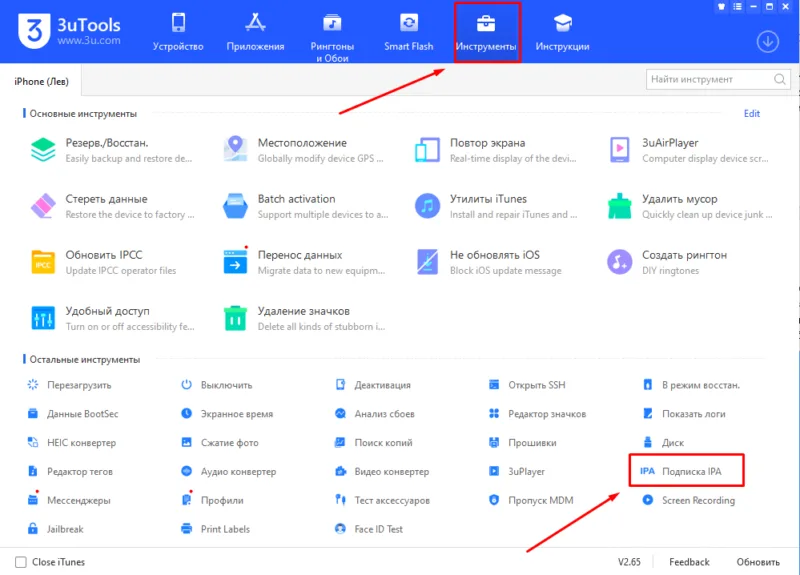Launch the Создать рингтон icon

[x=619, y=262]
